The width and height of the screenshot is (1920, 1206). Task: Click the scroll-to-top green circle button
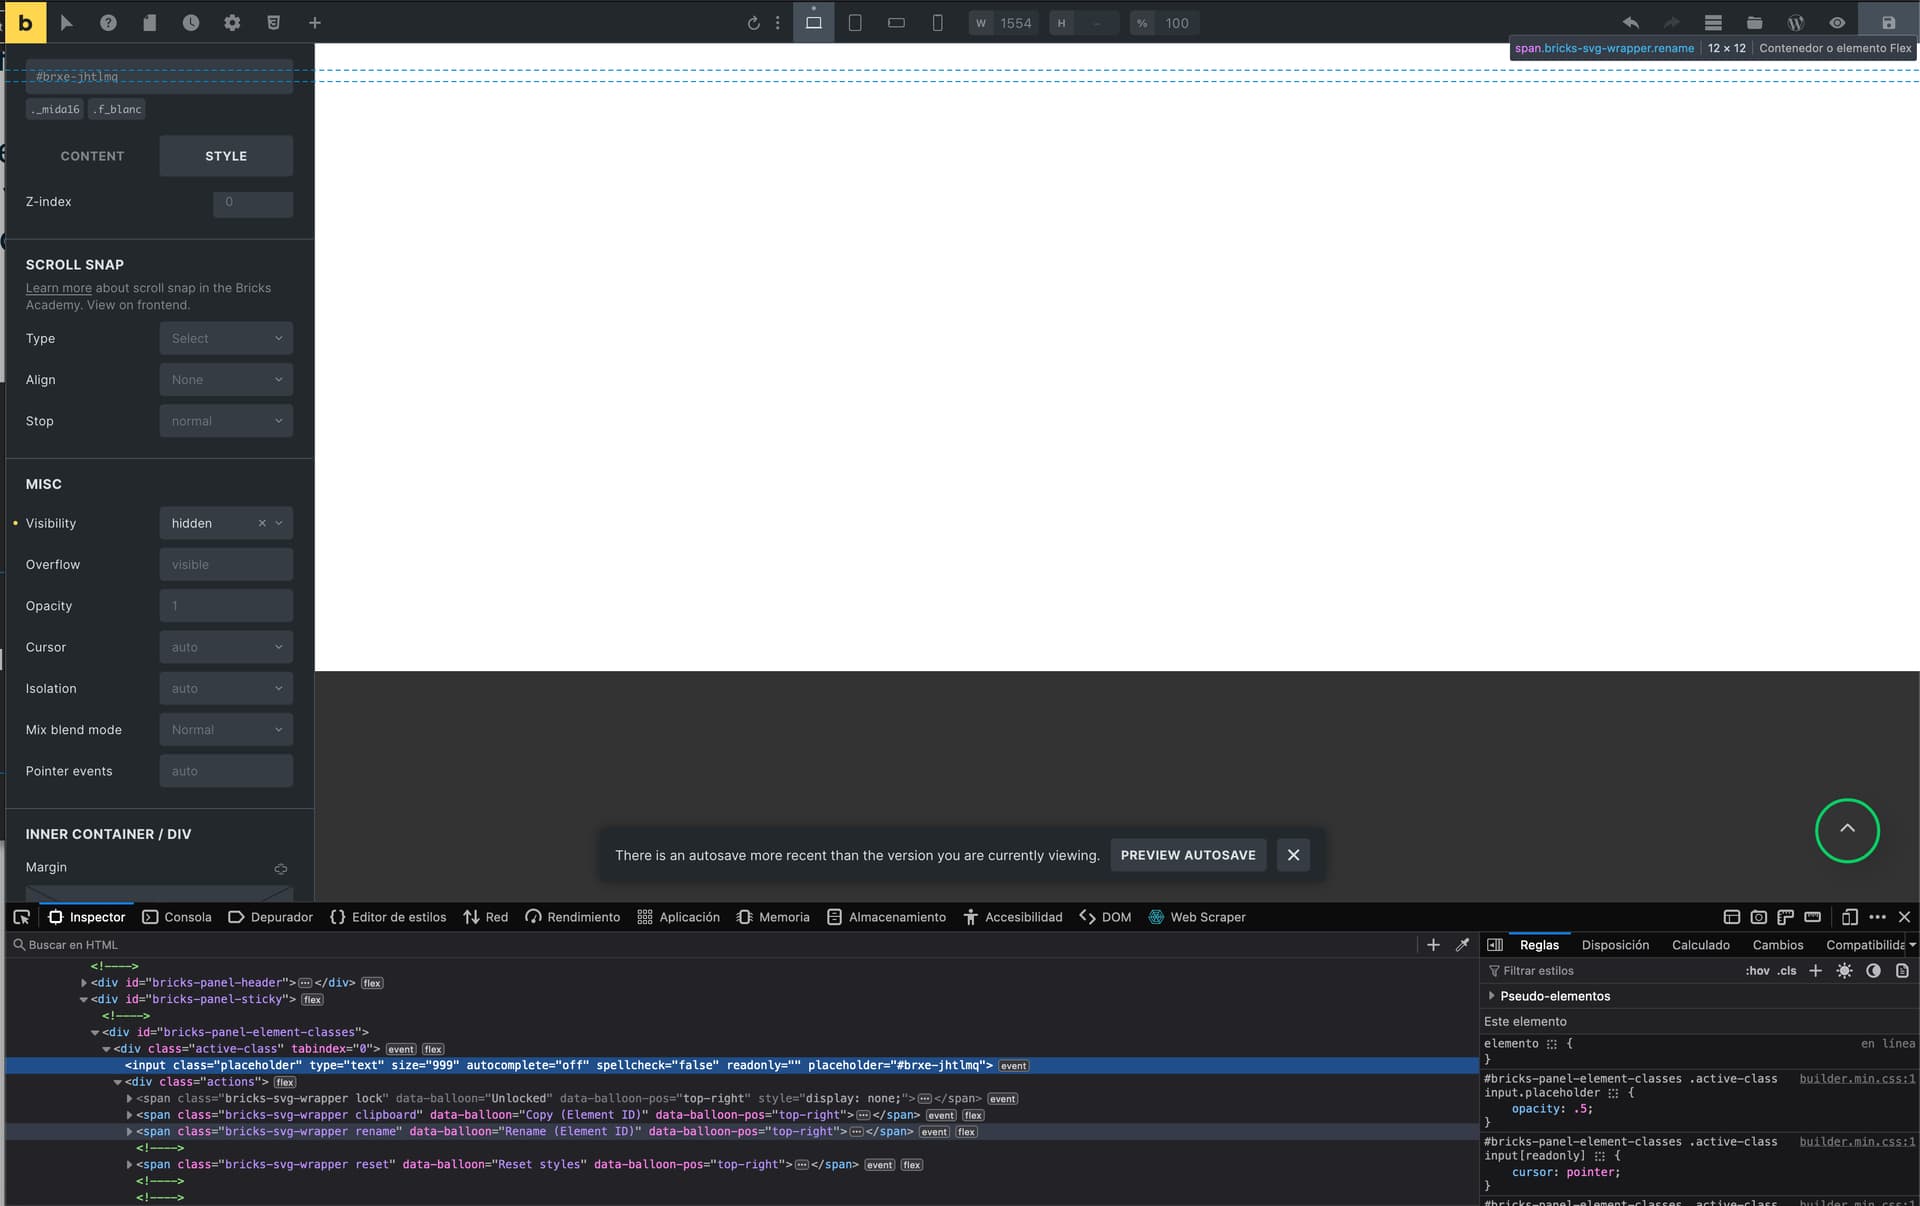point(1847,830)
